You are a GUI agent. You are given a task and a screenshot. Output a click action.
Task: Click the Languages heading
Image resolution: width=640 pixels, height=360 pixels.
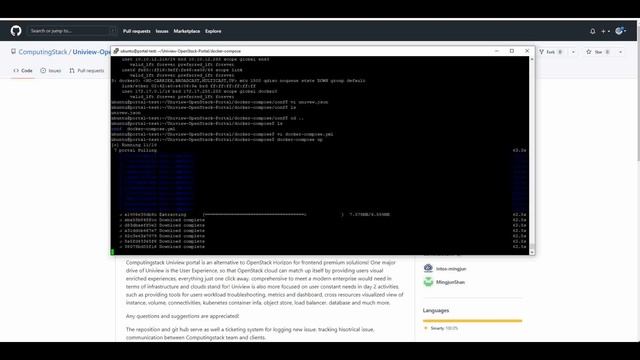point(436,310)
